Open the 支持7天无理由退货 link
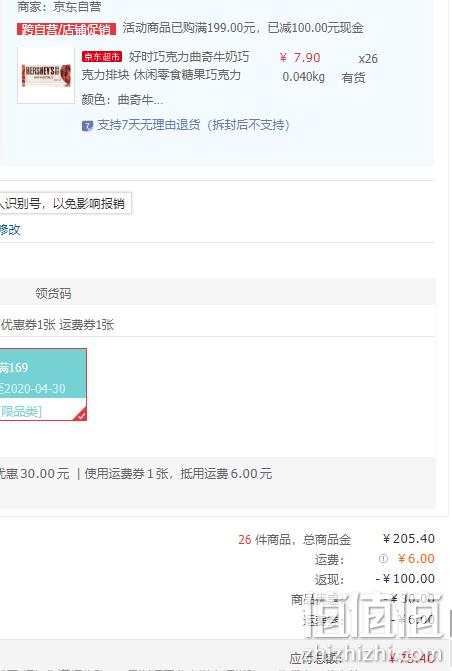Image resolution: width=452 pixels, height=671 pixels. coord(193,125)
